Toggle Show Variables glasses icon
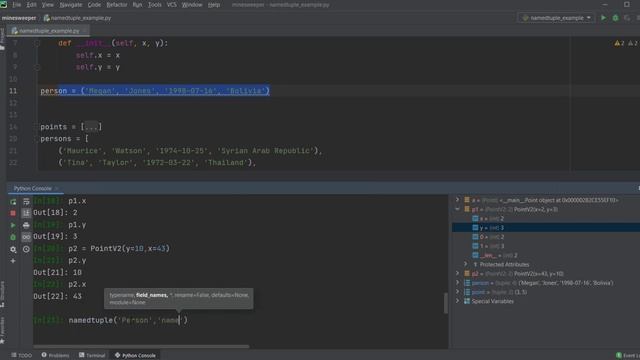640x360 pixels. click(x=26, y=237)
